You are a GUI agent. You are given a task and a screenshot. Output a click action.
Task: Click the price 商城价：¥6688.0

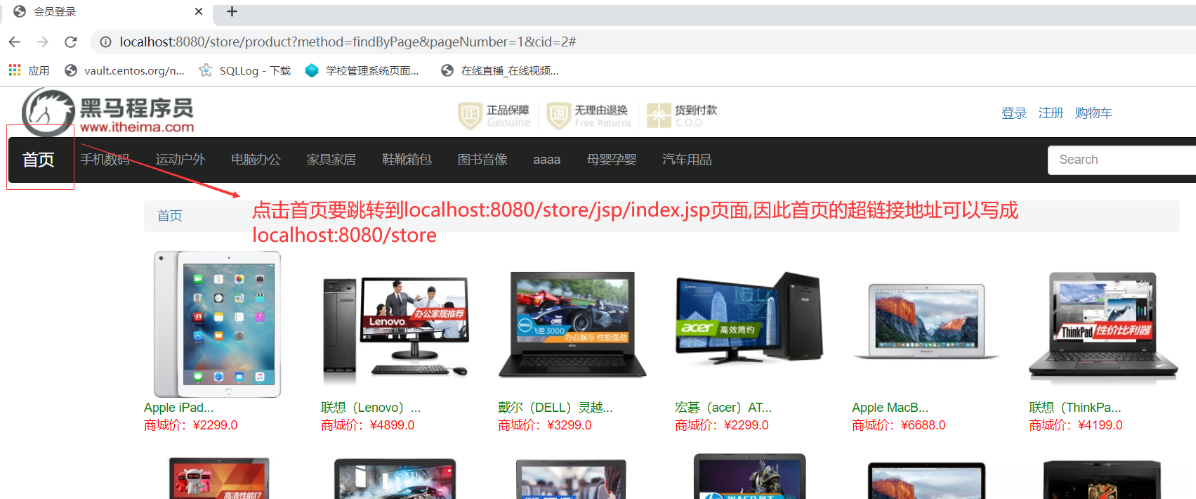coord(899,425)
